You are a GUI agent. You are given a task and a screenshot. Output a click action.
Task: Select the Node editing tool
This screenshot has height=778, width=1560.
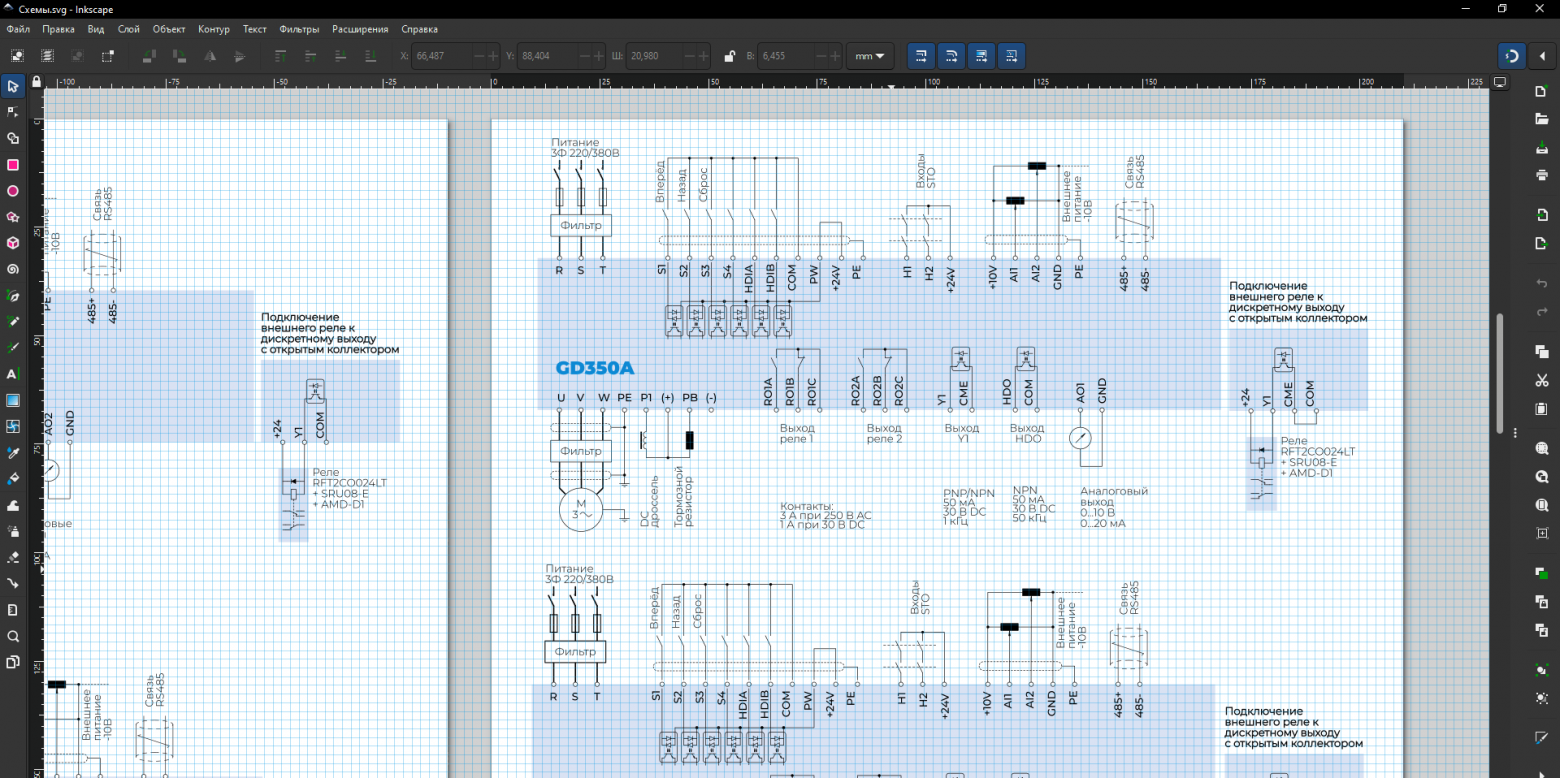(13, 112)
